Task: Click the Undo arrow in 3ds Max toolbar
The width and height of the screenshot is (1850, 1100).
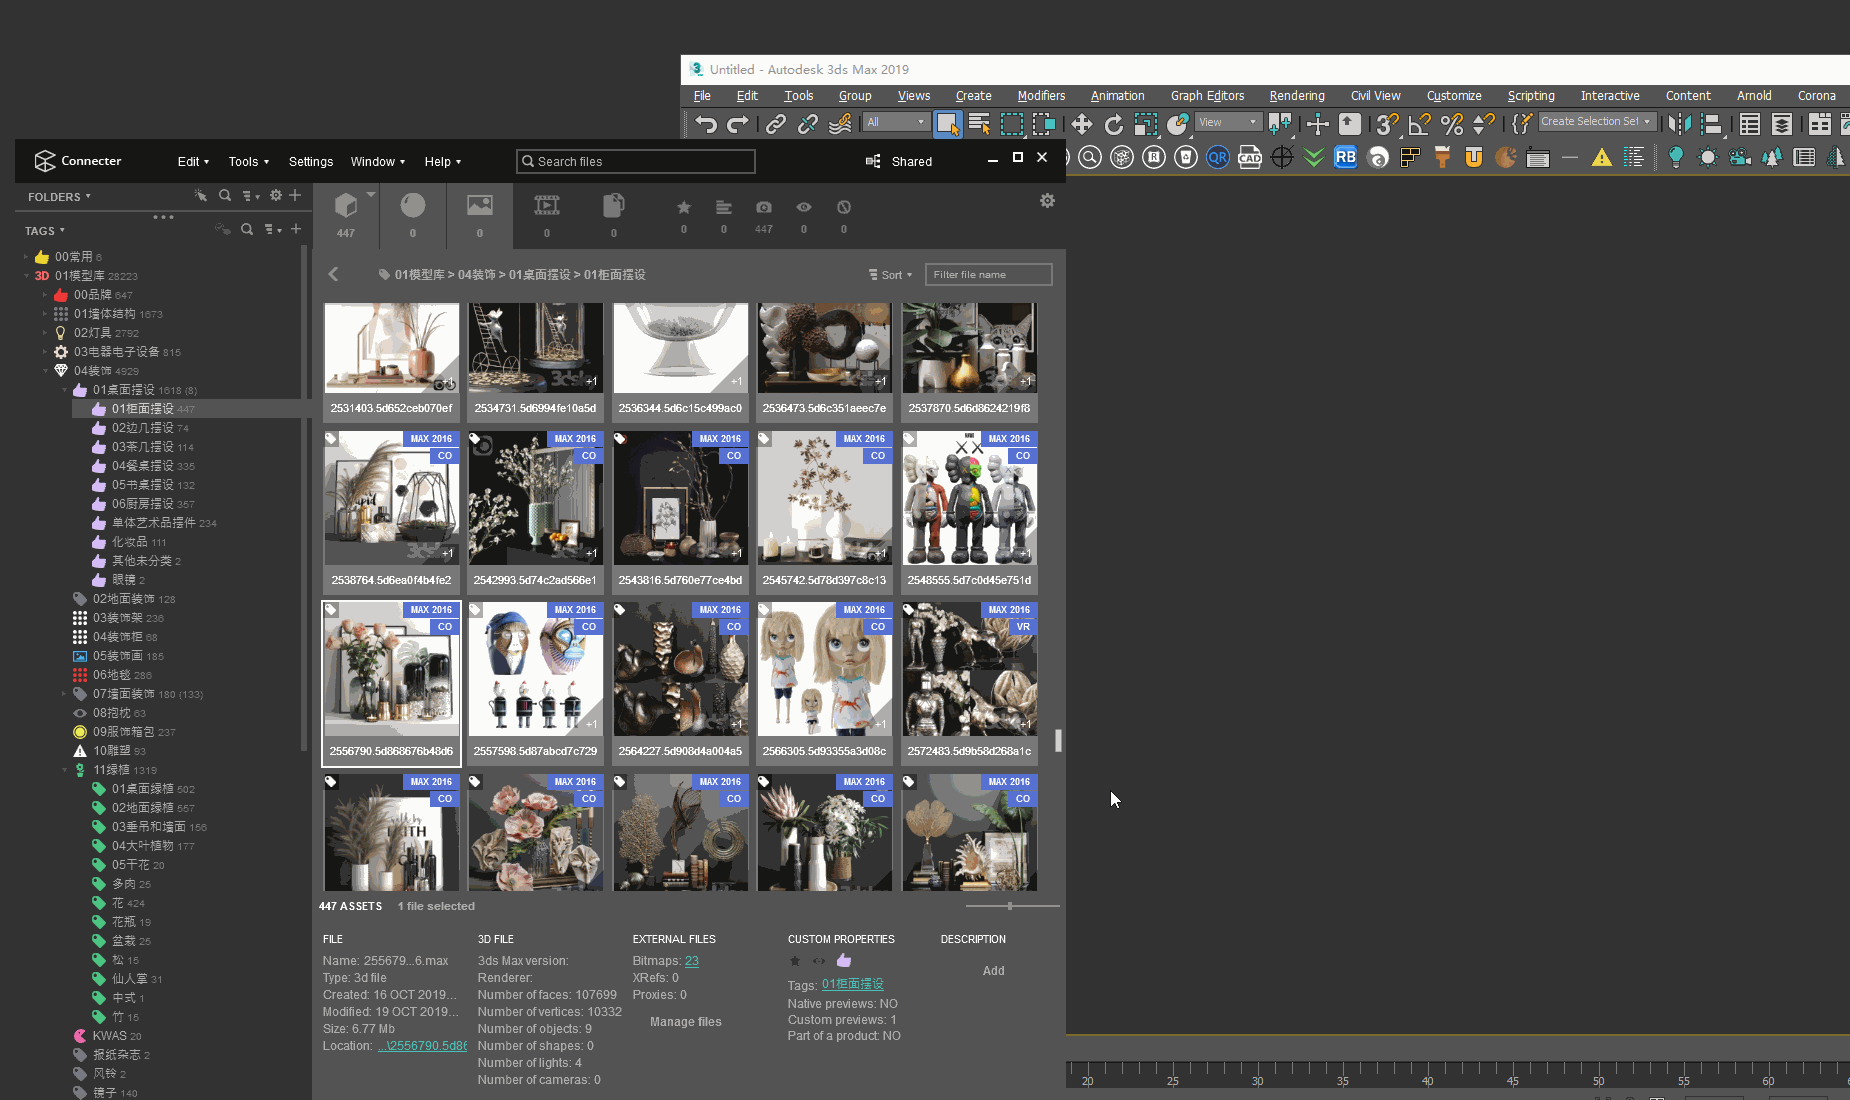Action: click(706, 124)
